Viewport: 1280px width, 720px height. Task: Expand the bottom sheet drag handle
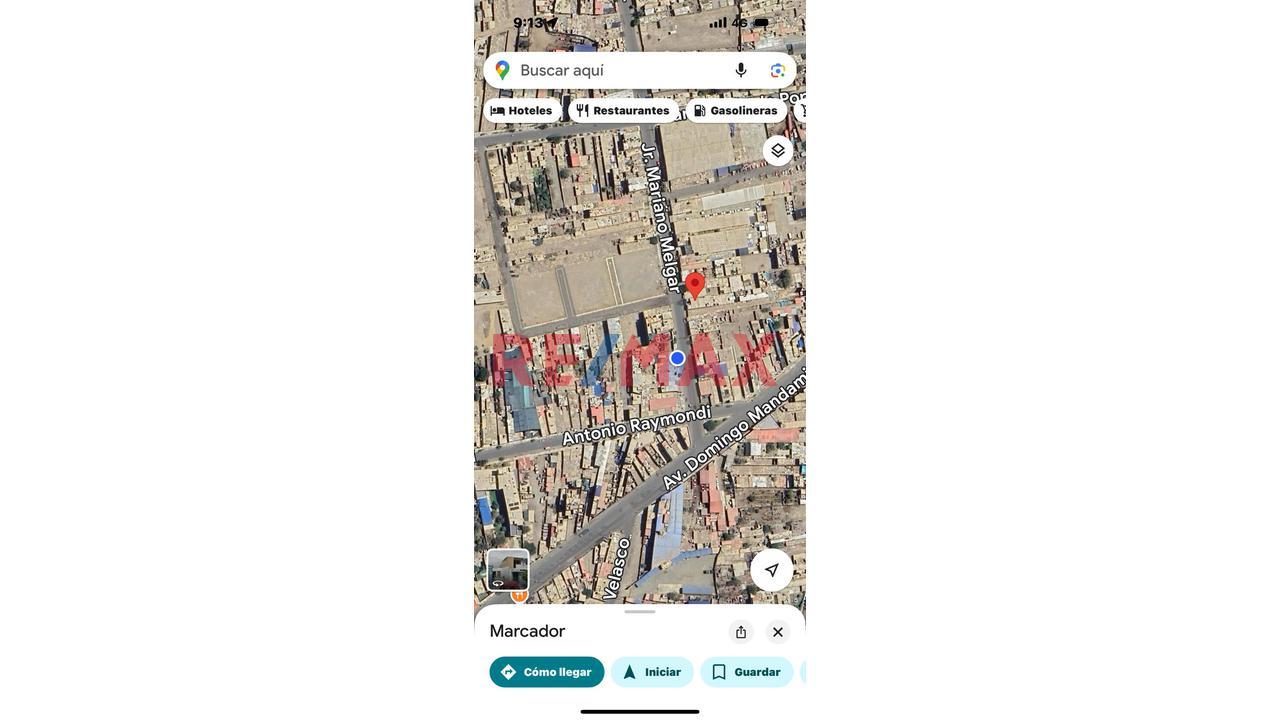[640, 612]
